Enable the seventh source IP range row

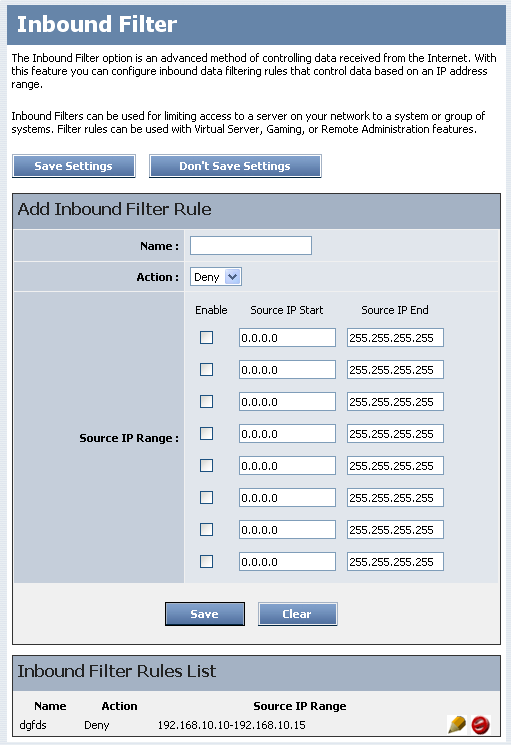(x=206, y=529)
